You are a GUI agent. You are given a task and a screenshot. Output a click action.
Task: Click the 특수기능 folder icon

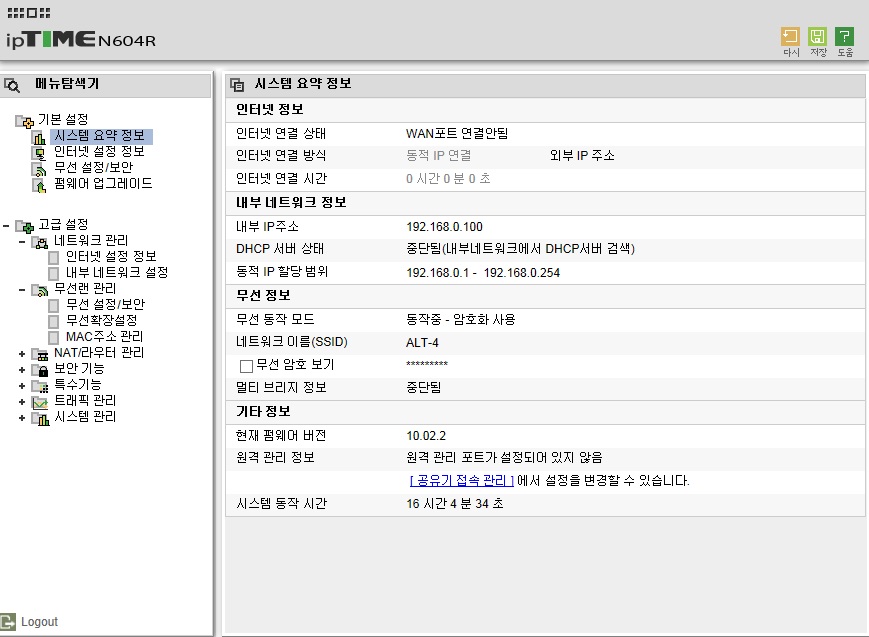click(40, 386)
